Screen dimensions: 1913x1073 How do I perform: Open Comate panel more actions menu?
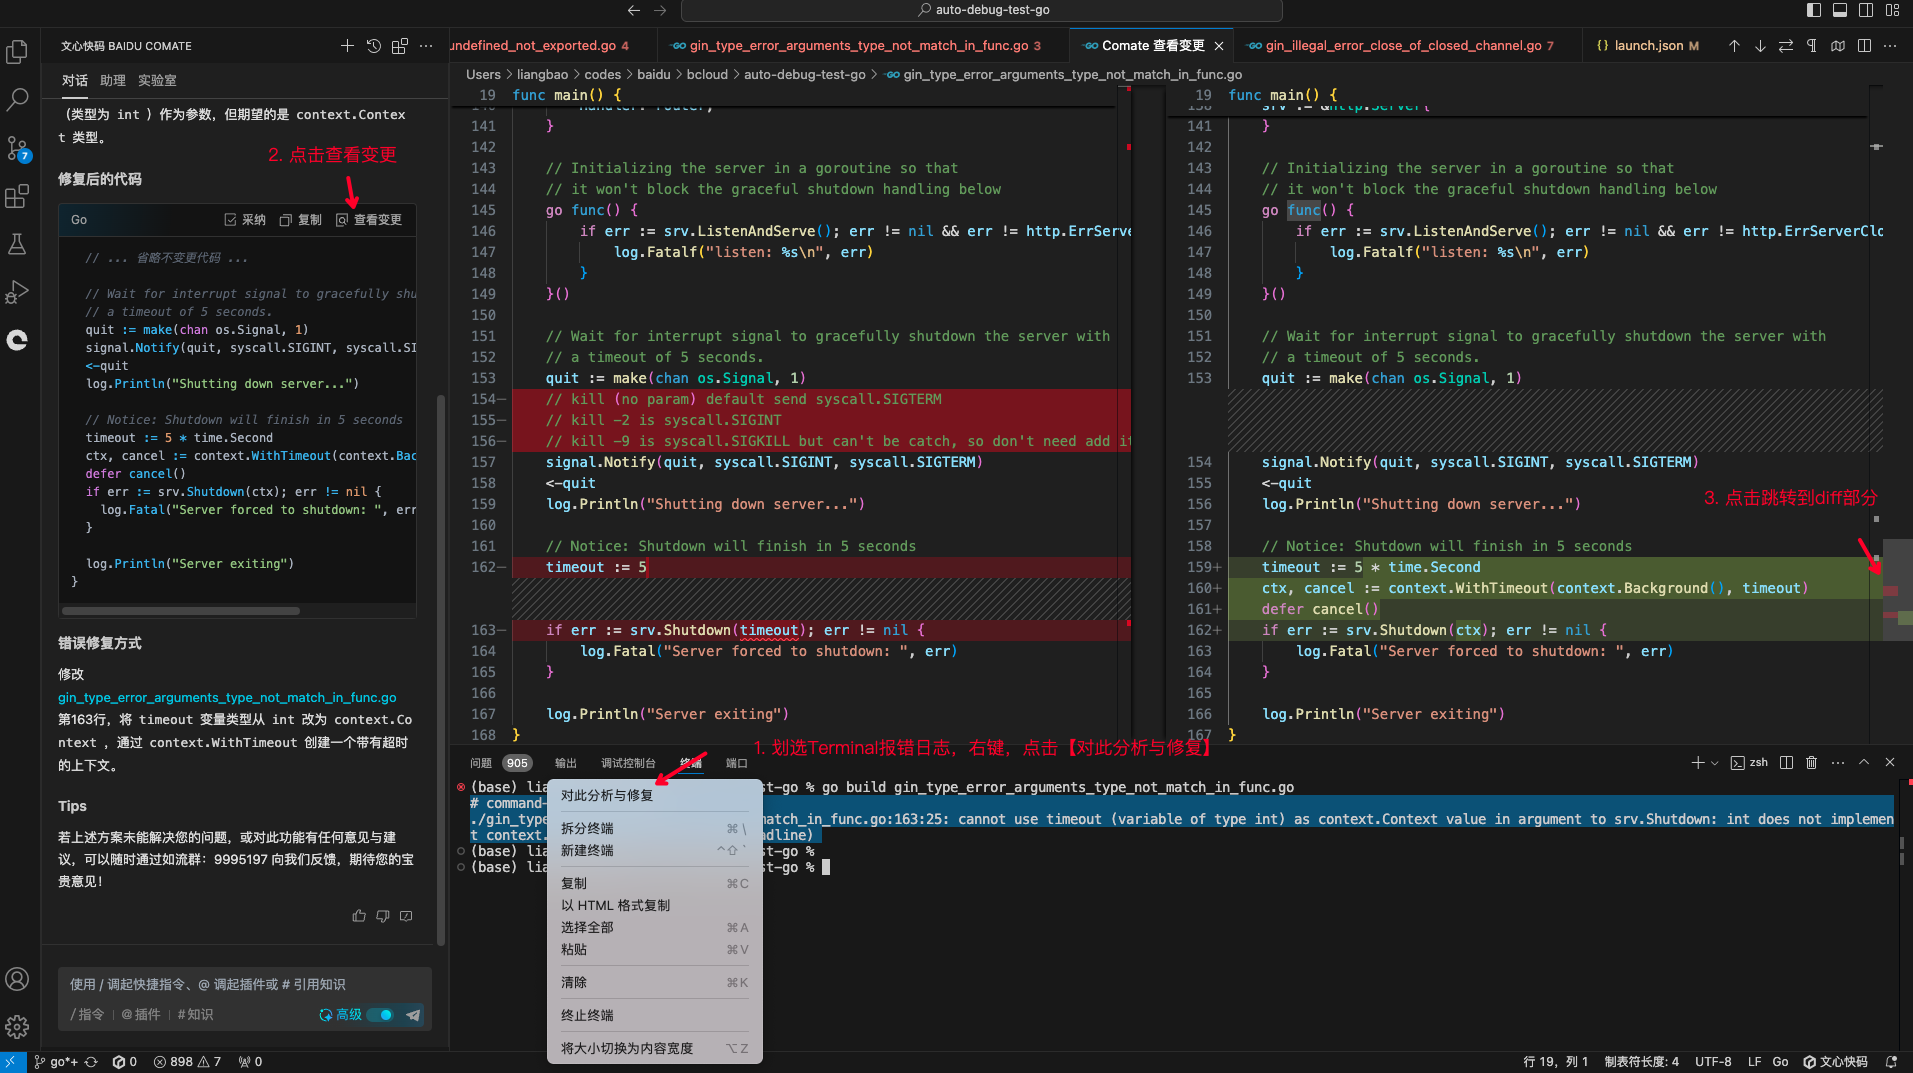pyautogui.click(x=426, y=46)
